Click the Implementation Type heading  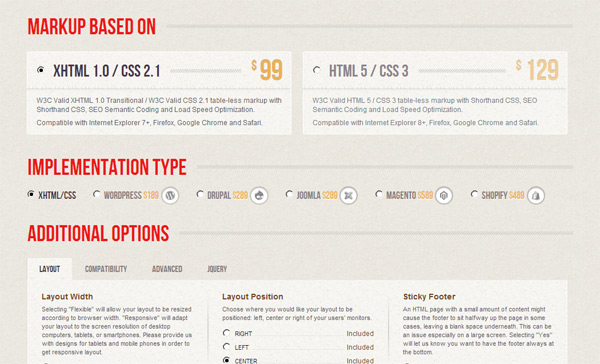107,167
